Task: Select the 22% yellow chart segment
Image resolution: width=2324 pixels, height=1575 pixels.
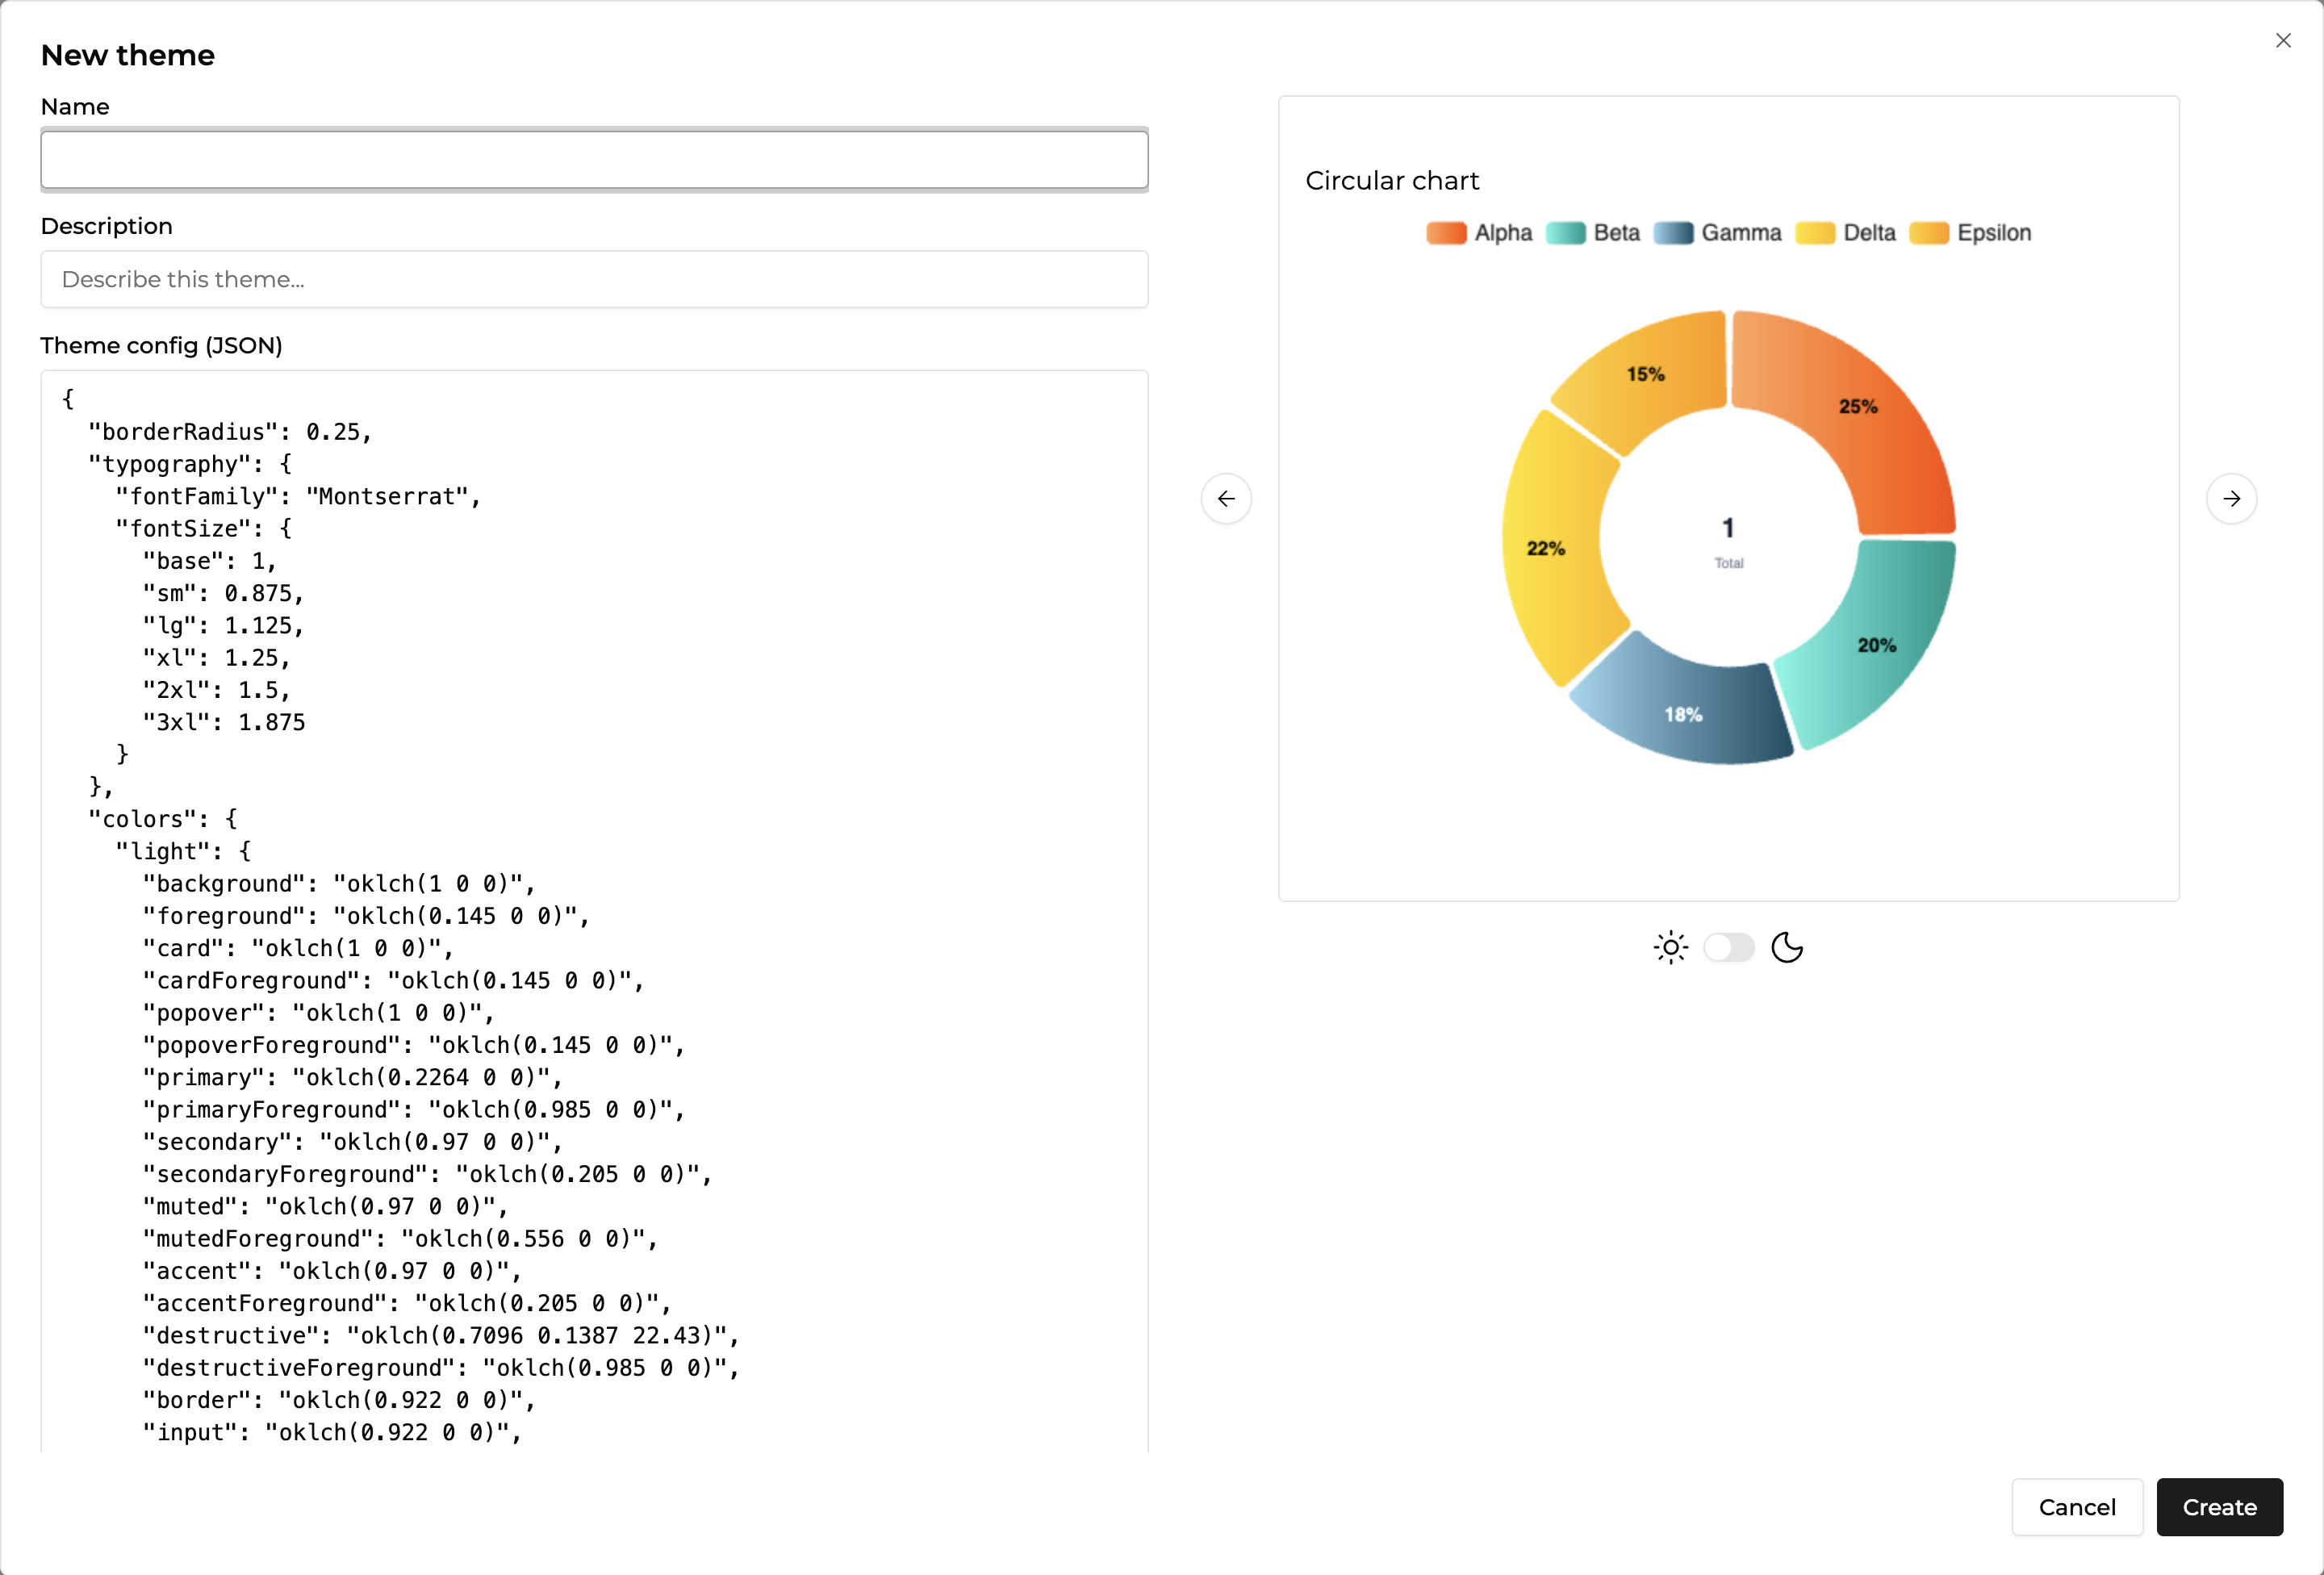Action: (1546, 548)
